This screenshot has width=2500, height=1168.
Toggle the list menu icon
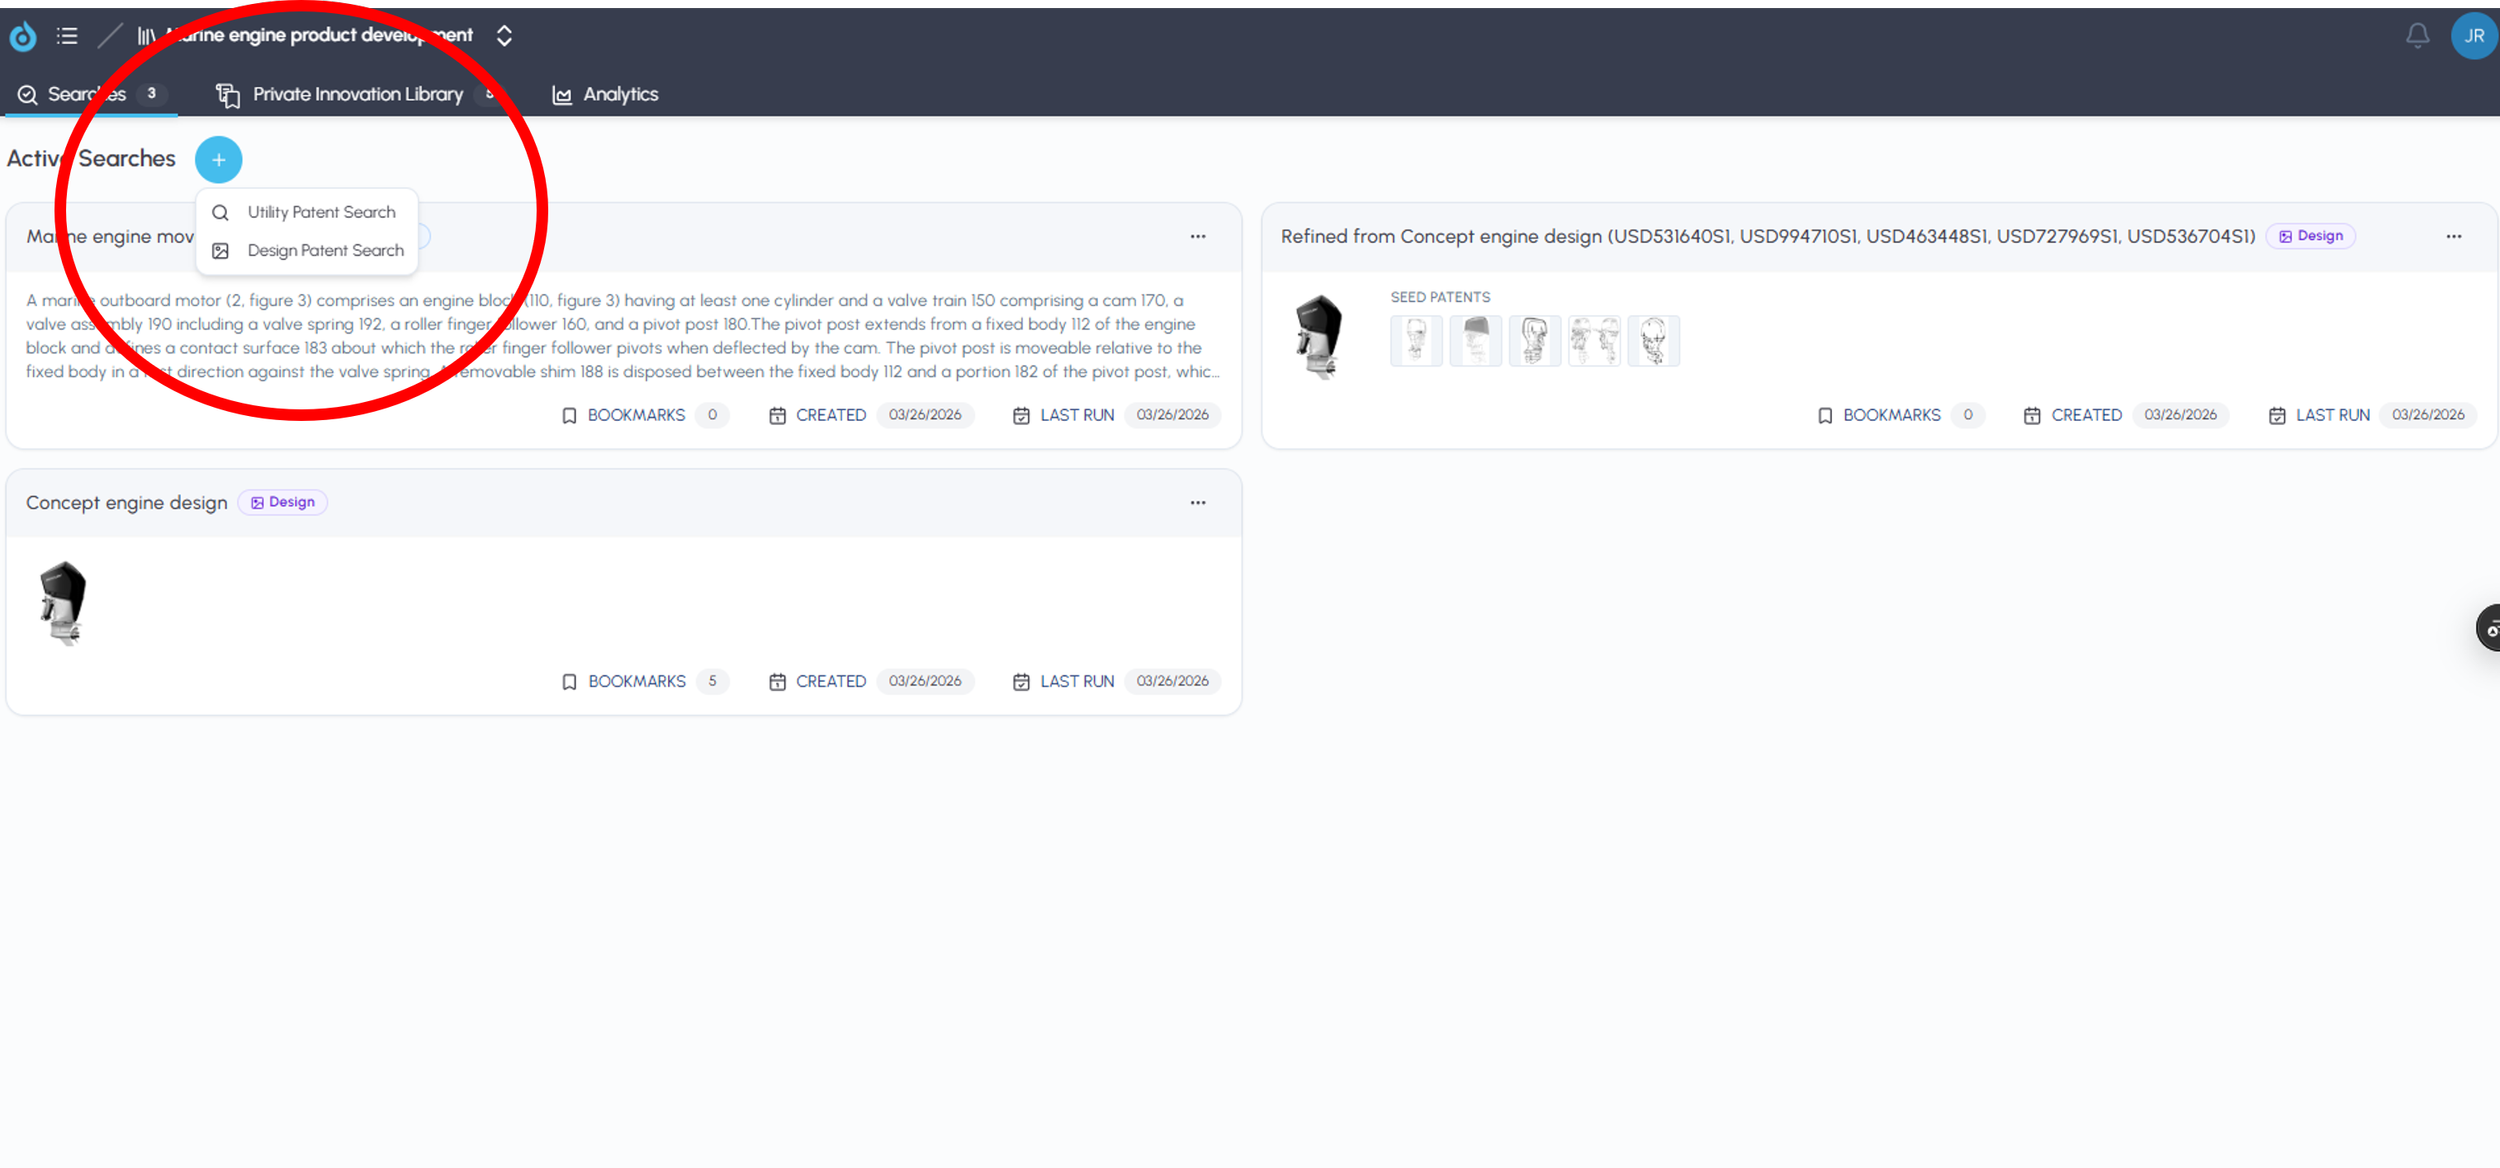pos(67,37)
